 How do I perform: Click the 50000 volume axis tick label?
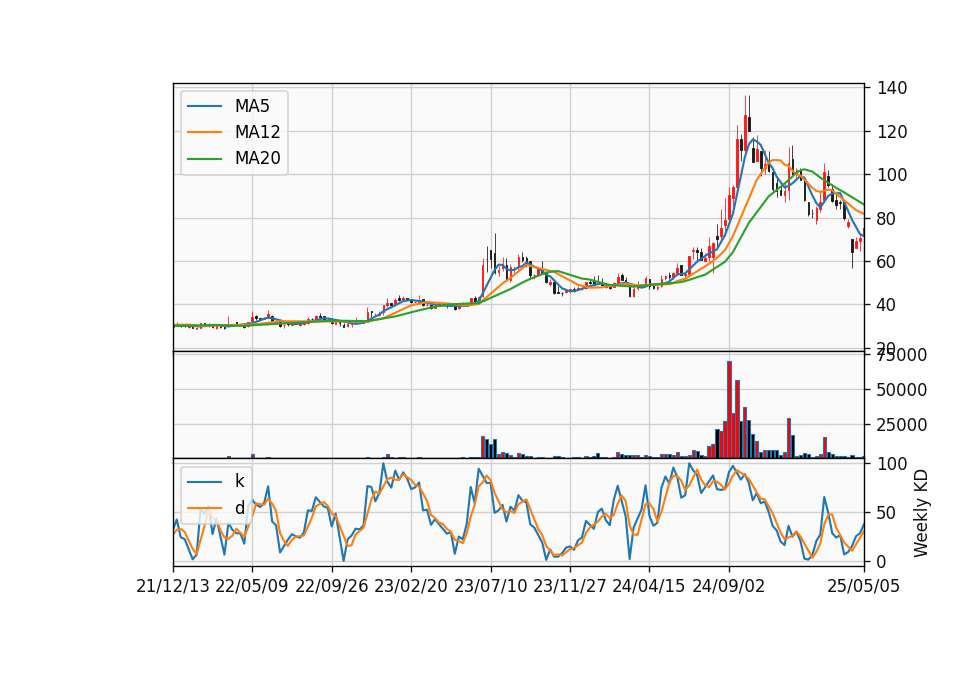(901, 389)
